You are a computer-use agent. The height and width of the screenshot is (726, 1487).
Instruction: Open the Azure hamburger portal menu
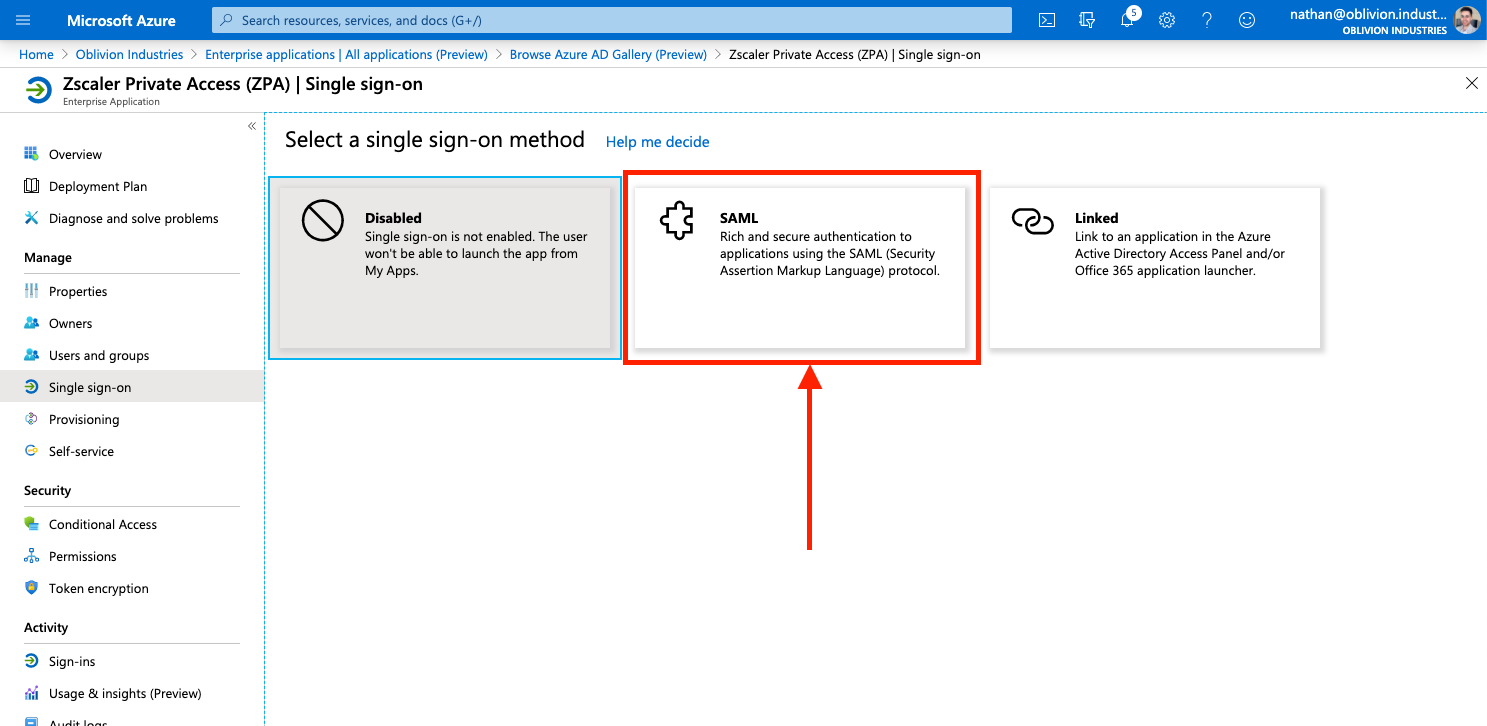point(23,20)
